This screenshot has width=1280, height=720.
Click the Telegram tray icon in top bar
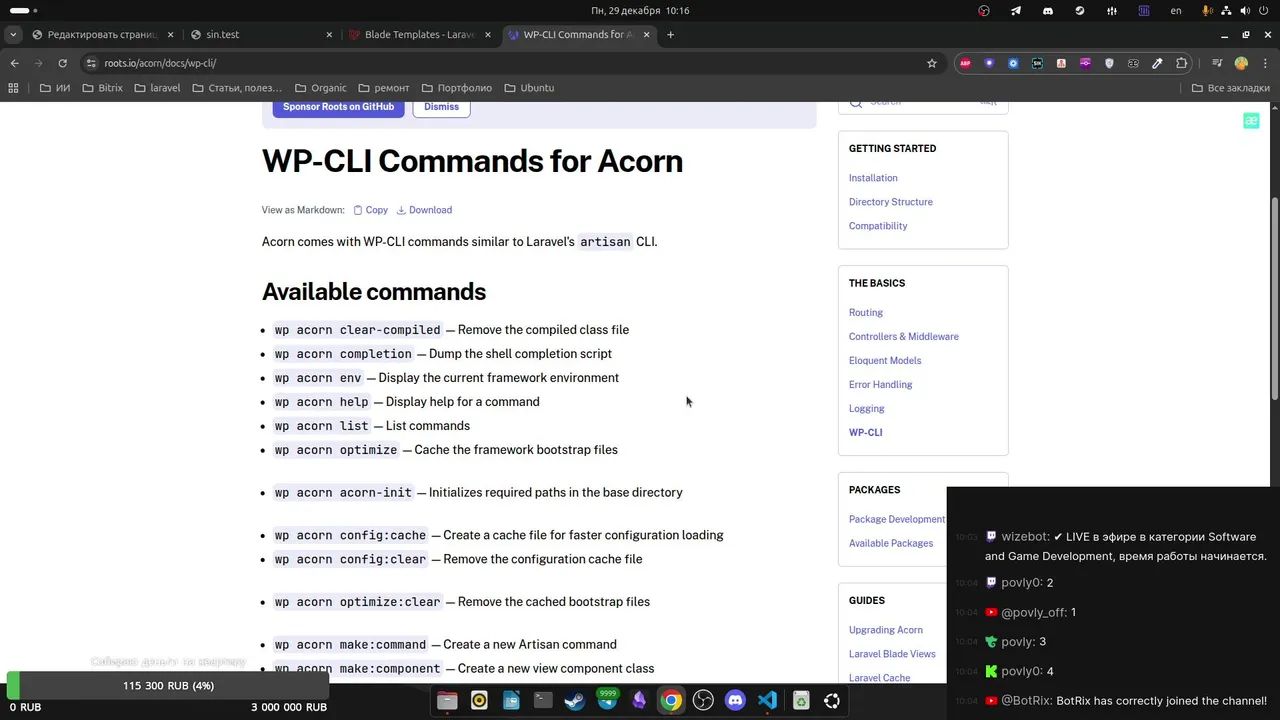point(1016,10)
